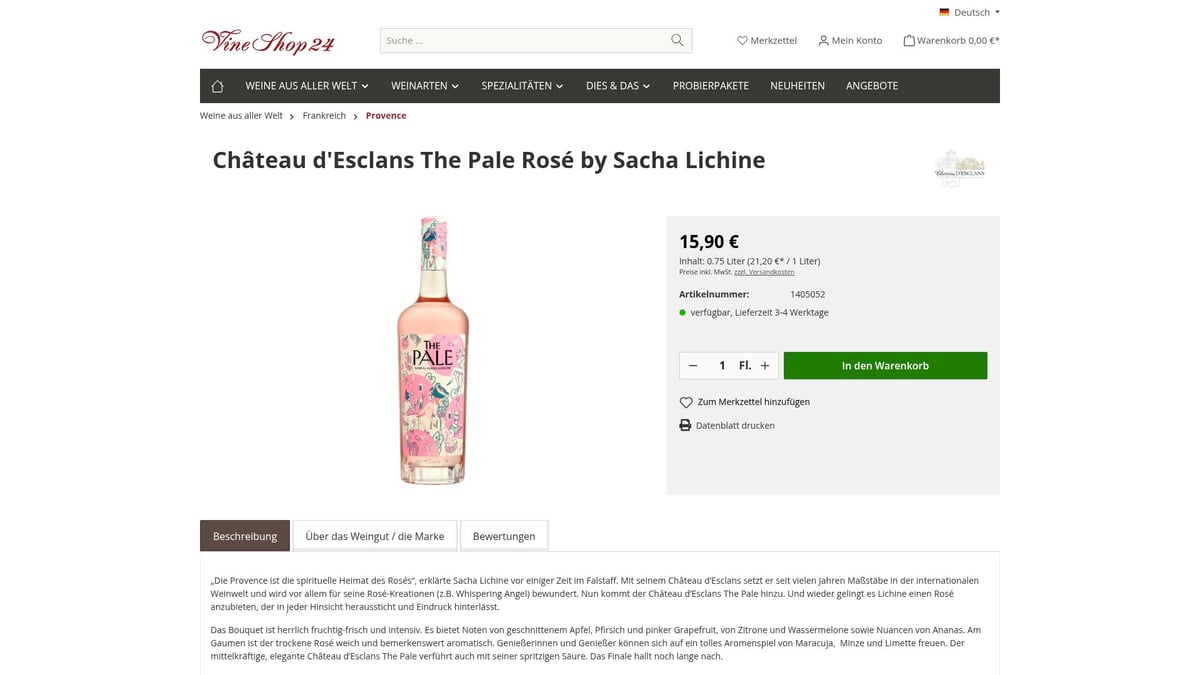The height and width of the screenshot is (675, 1200).
Task: Click the printer icon for Datenblatt drucken
Action: click(685, 425)
